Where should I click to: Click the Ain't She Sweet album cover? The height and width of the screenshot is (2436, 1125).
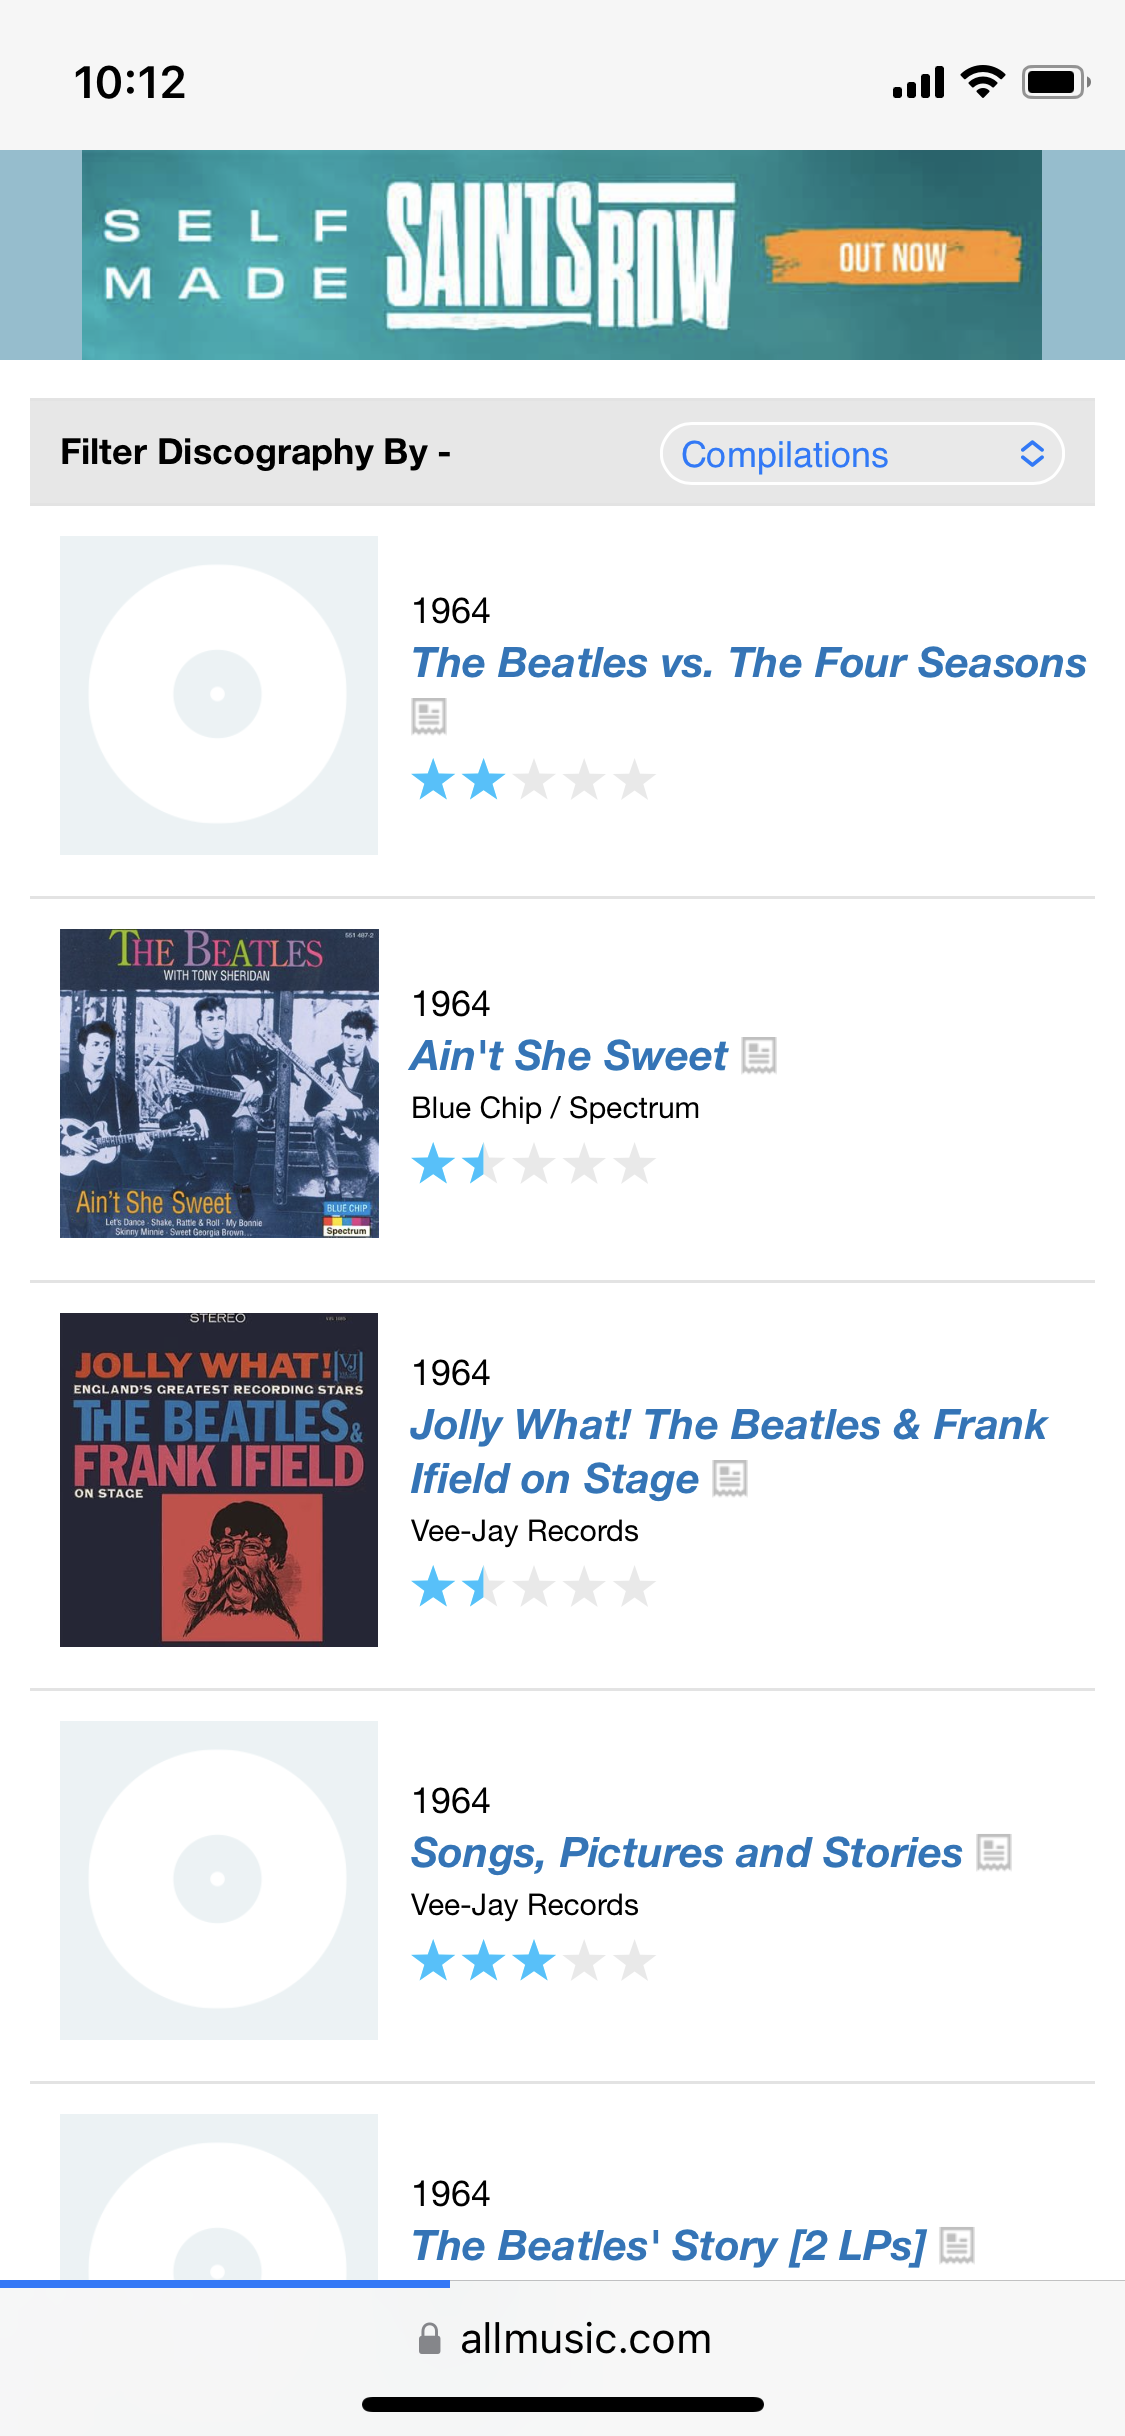point(219,1083)
